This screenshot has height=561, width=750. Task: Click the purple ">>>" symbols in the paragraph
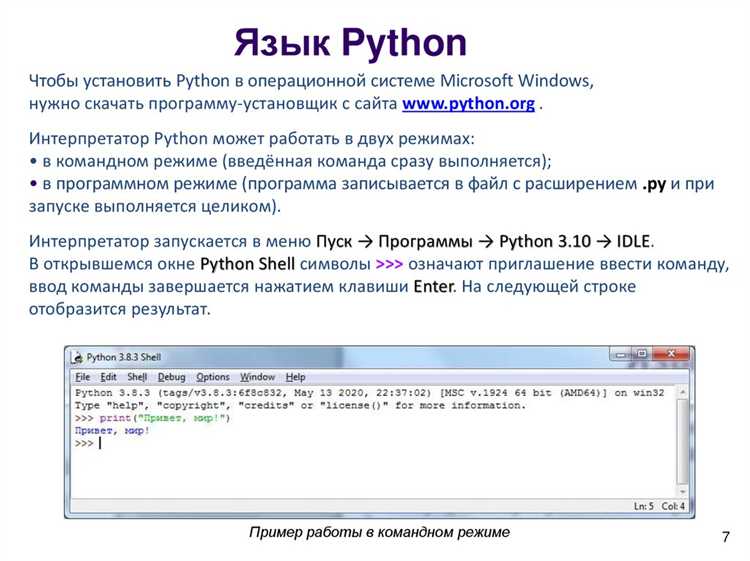tap(389, 264)
